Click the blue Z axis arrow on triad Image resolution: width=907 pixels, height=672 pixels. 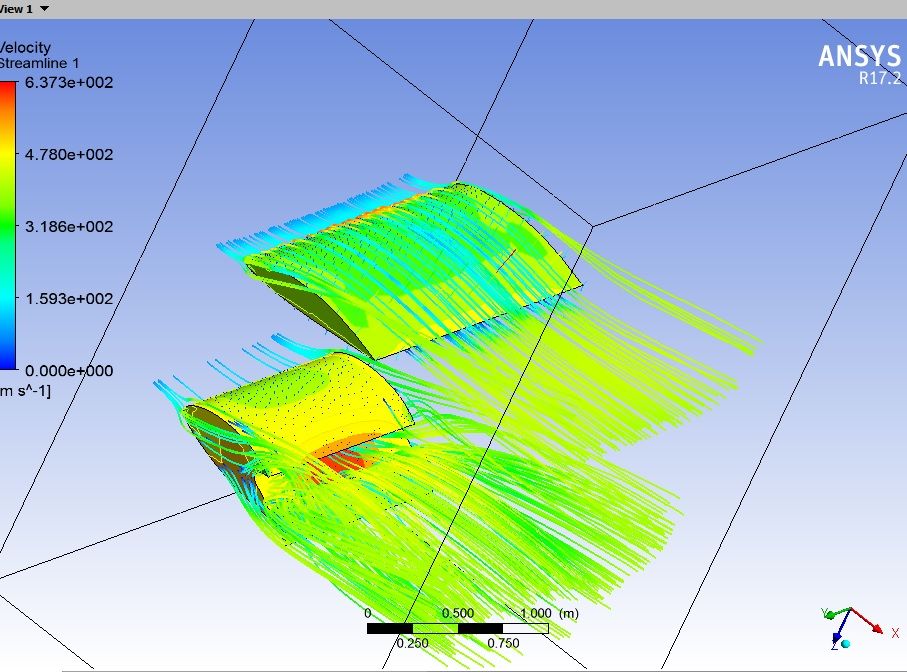(x=836, y=634)
